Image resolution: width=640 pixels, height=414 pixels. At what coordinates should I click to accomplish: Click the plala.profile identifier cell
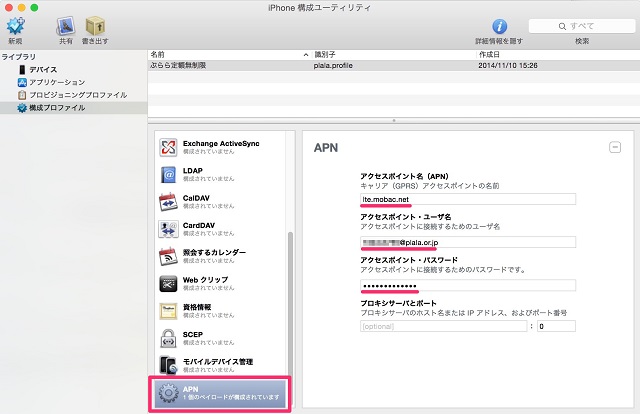point(333,65)
